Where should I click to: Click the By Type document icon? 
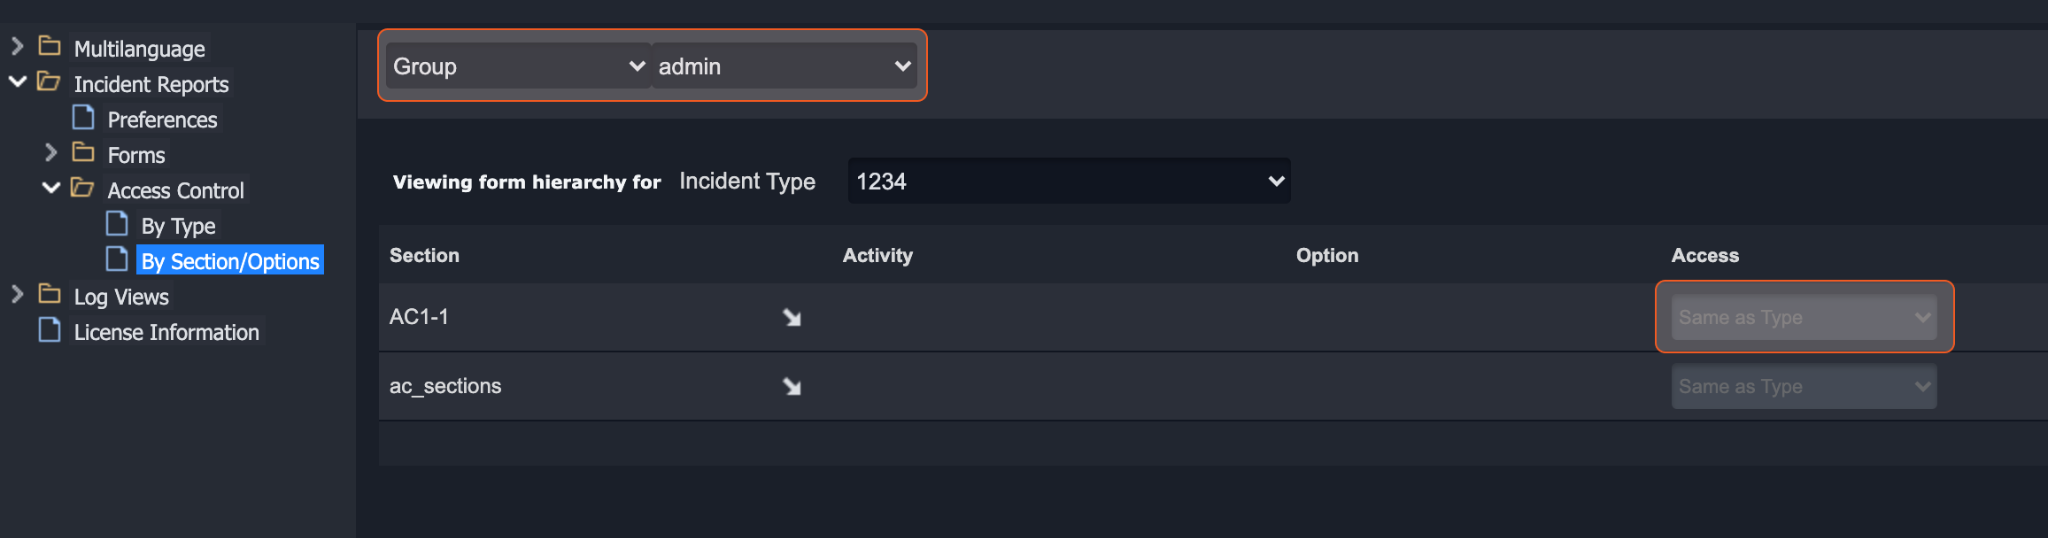[x=117, y=223]
